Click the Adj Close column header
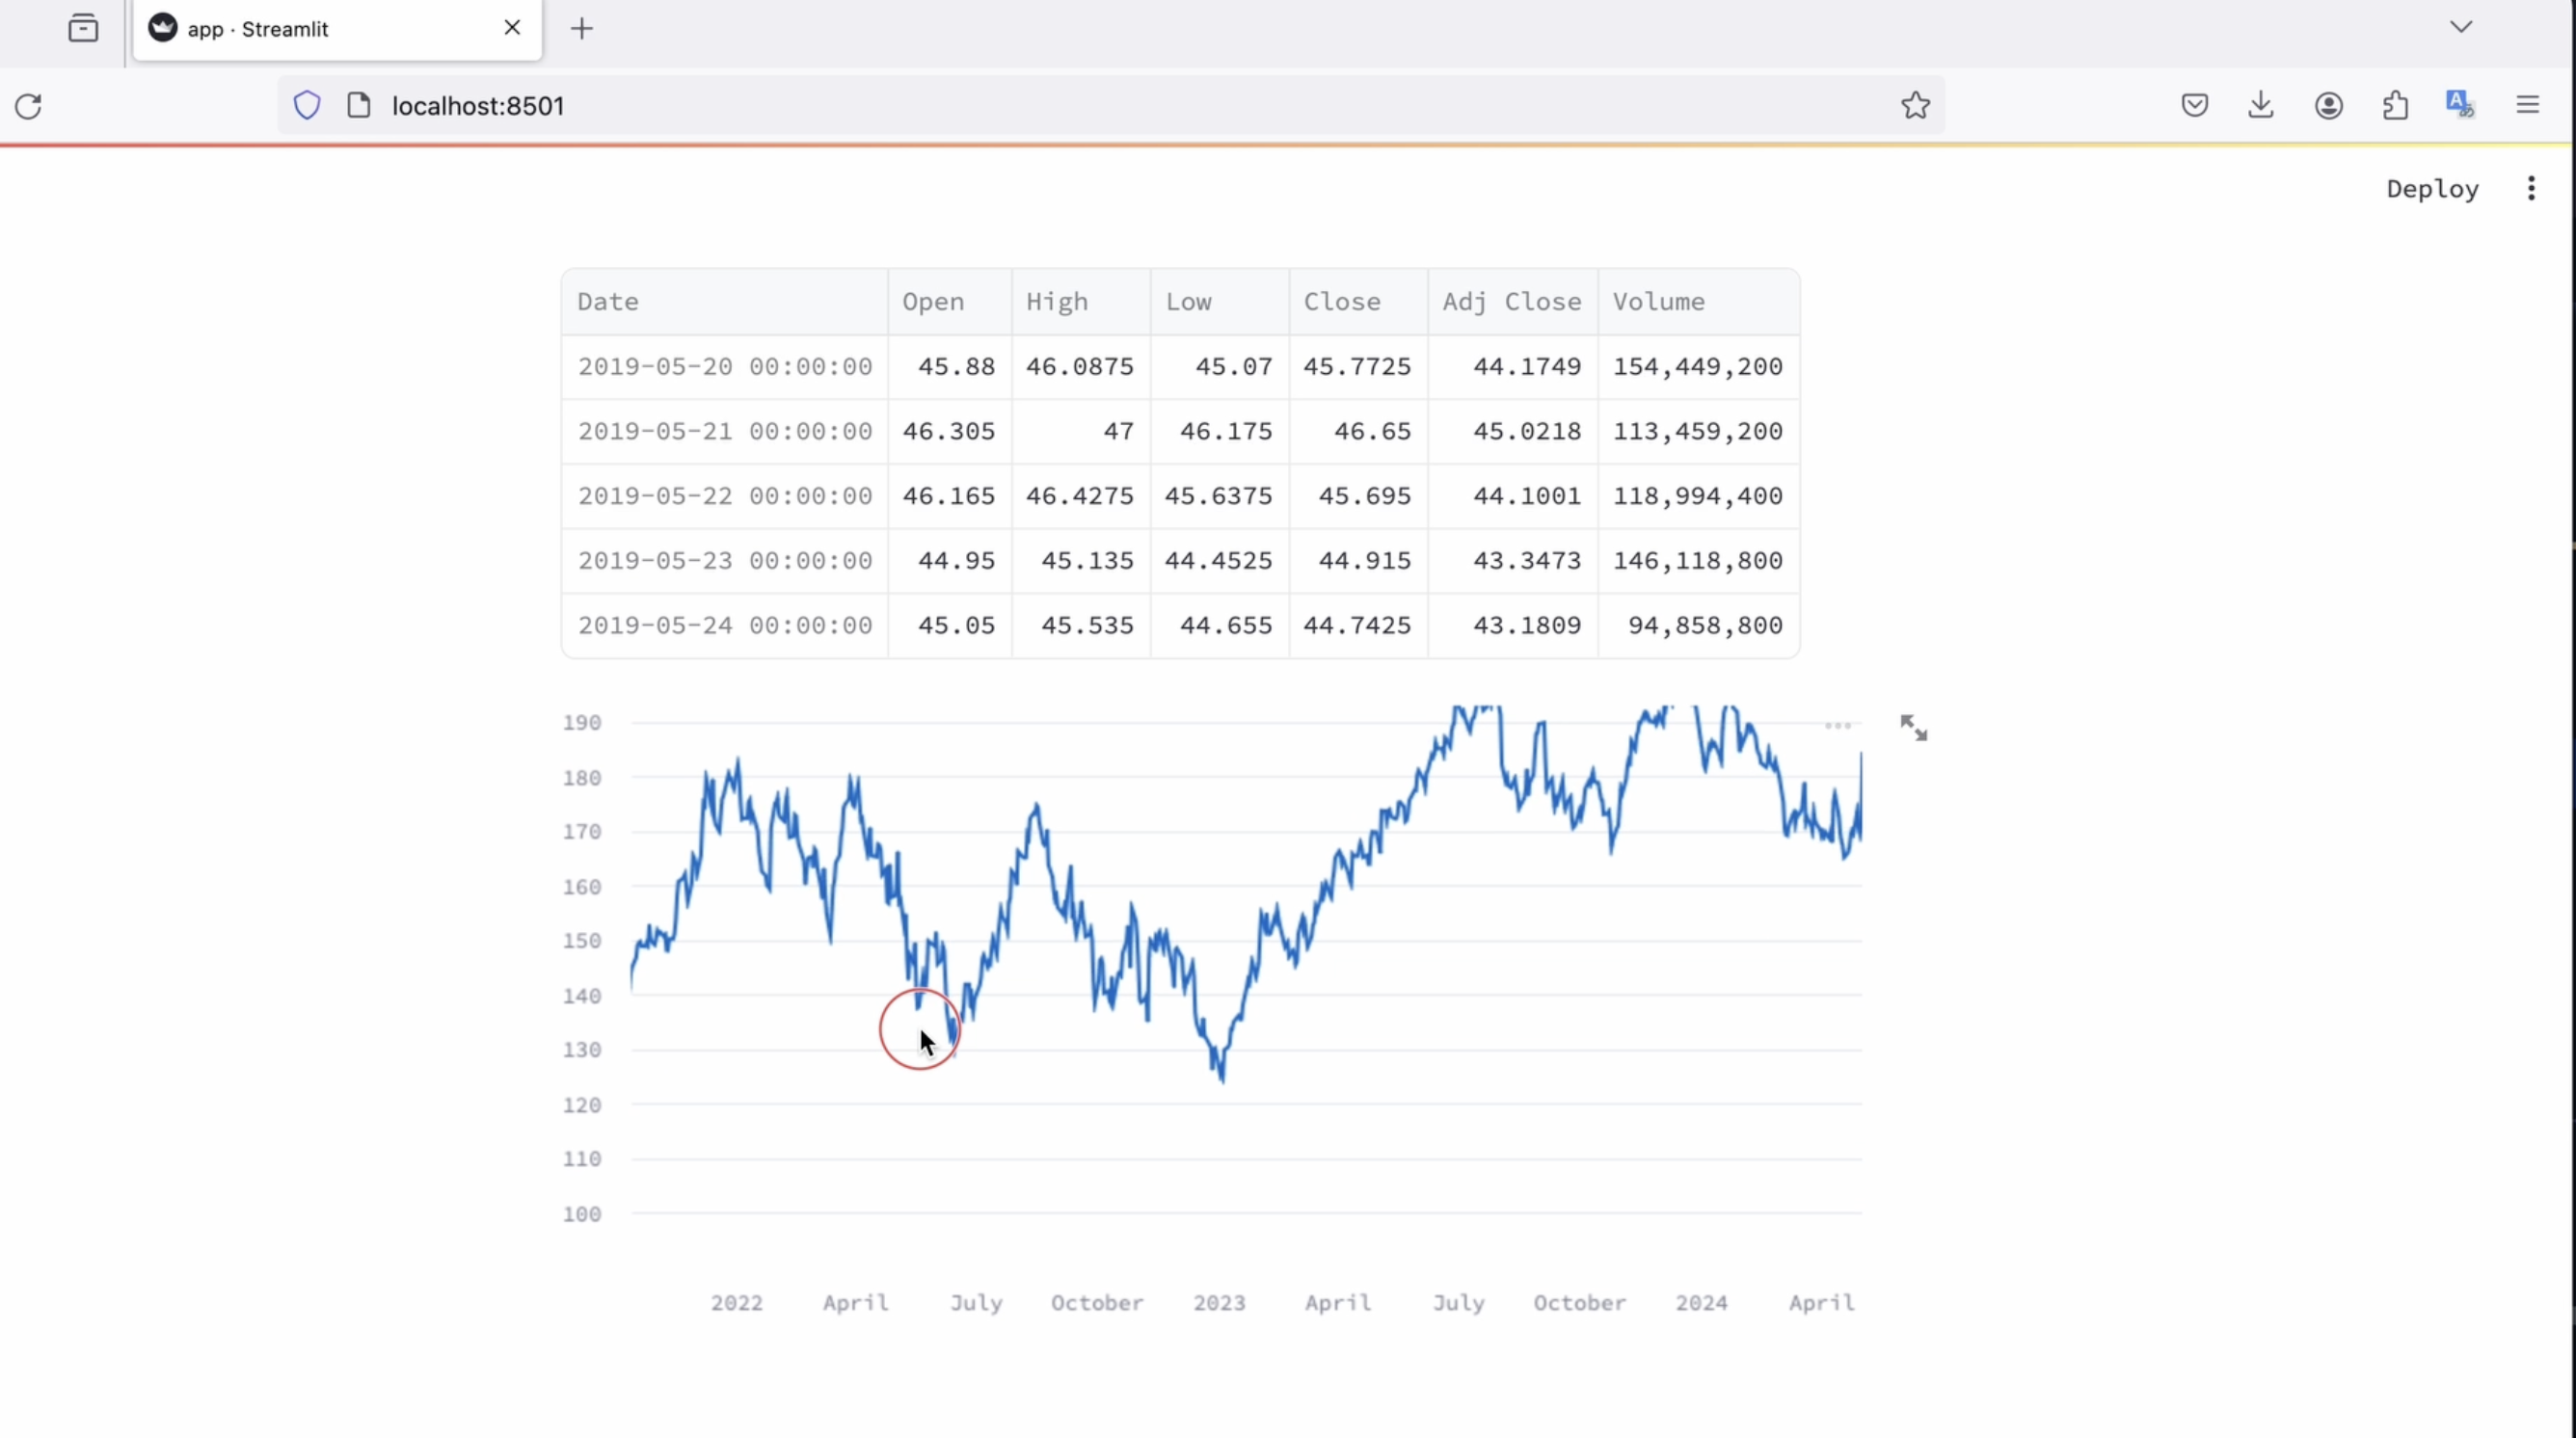Image resolution: width=2576 pixels, height=1438 pixels. pos(1511,302)
